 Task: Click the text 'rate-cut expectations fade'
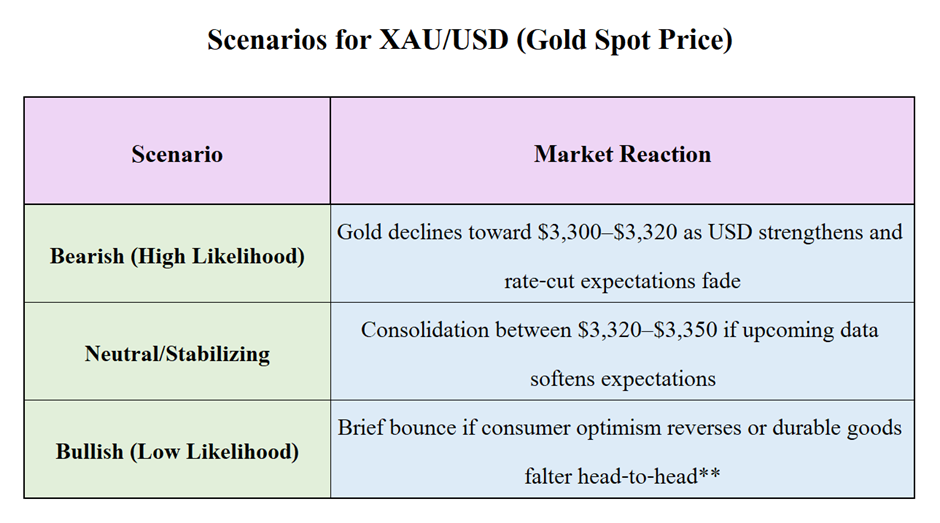(x=622, y=281)
